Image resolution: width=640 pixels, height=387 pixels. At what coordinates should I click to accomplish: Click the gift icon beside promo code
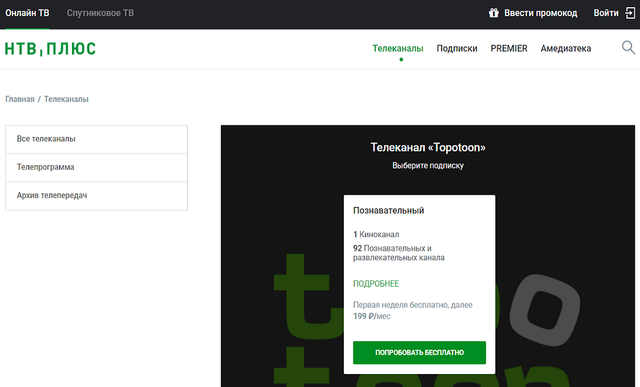pos(493,13)
